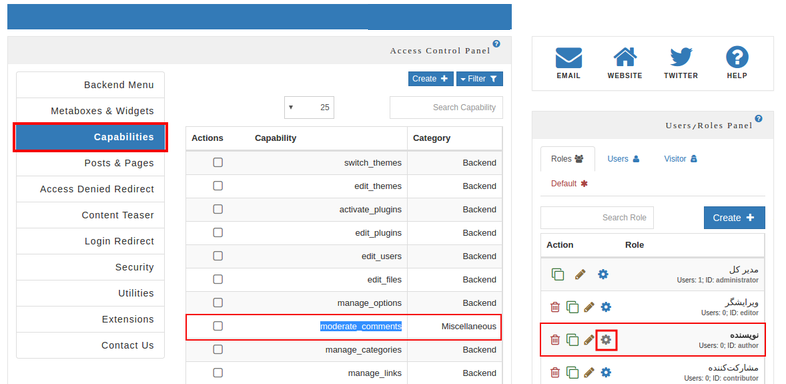The height and width of the screenshot is (384, 786).
Task: Manage the administrator role gear icon
Action: (x=603, y=274)
